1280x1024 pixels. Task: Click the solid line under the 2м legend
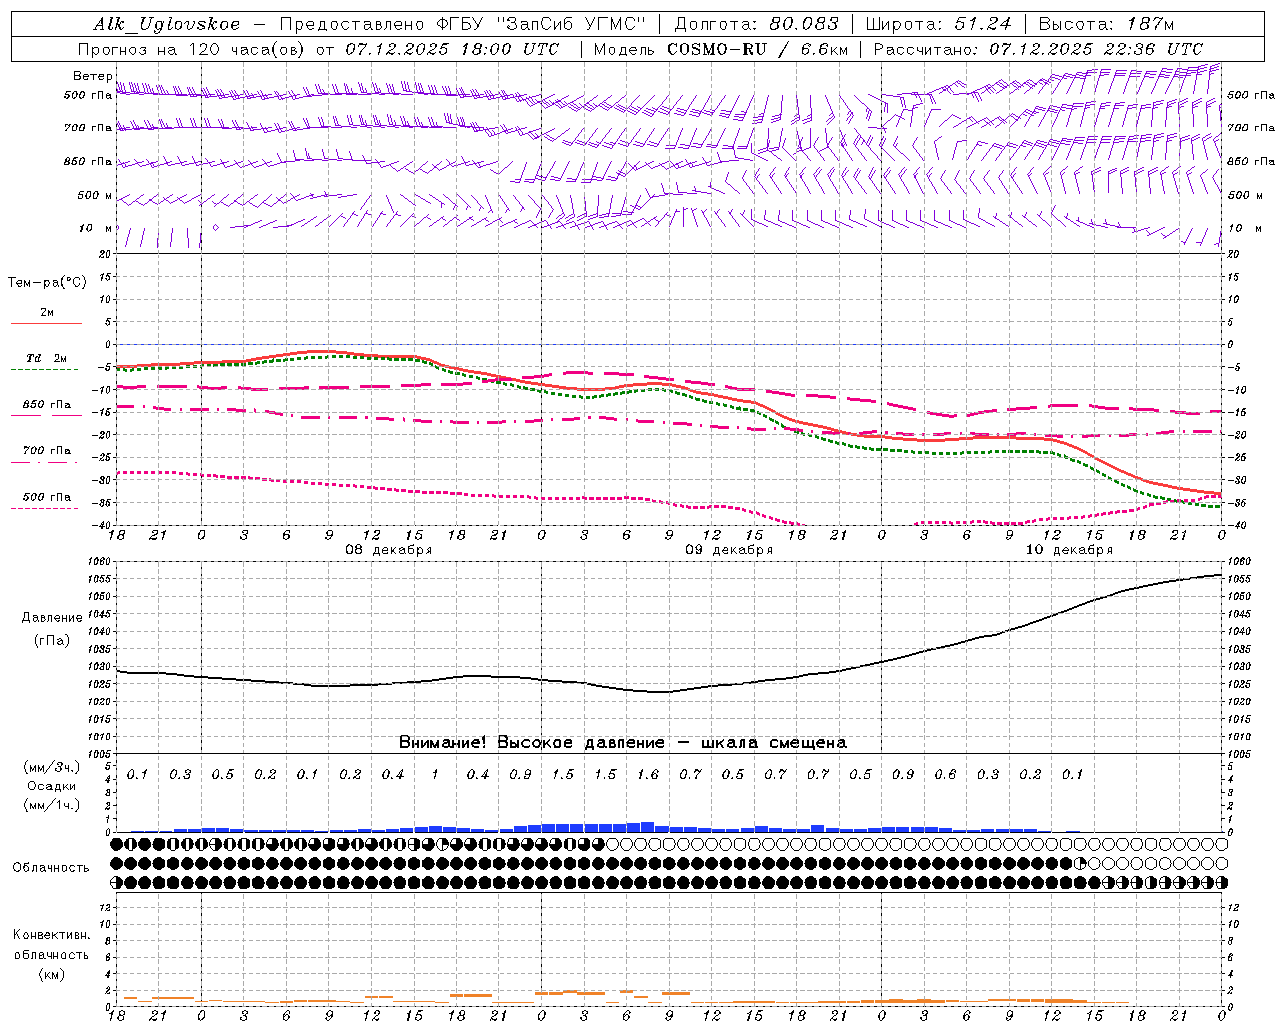(x=46, y=323)
